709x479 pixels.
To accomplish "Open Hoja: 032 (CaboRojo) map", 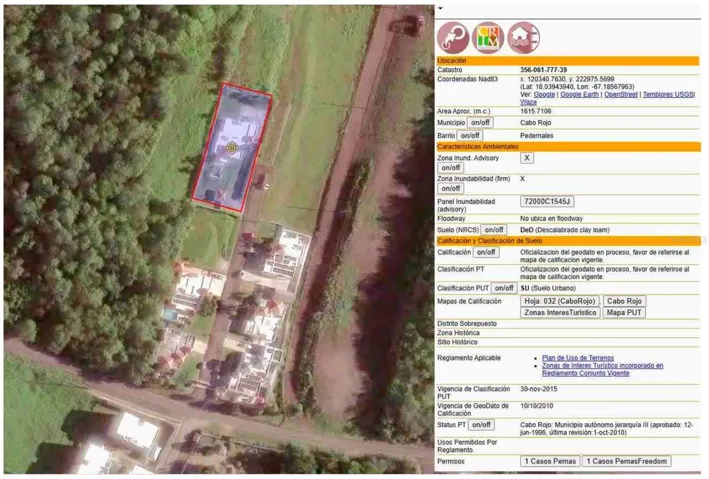I will 560,301.
